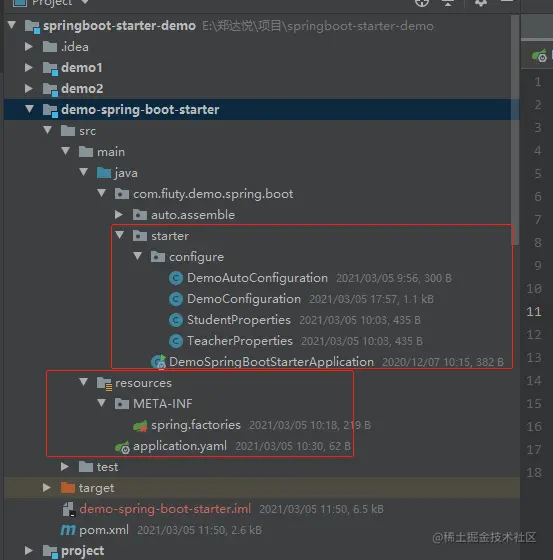Click the auto.assemble package icon
The height and width of the screenshot is (560, 553).
pos(140,215)
